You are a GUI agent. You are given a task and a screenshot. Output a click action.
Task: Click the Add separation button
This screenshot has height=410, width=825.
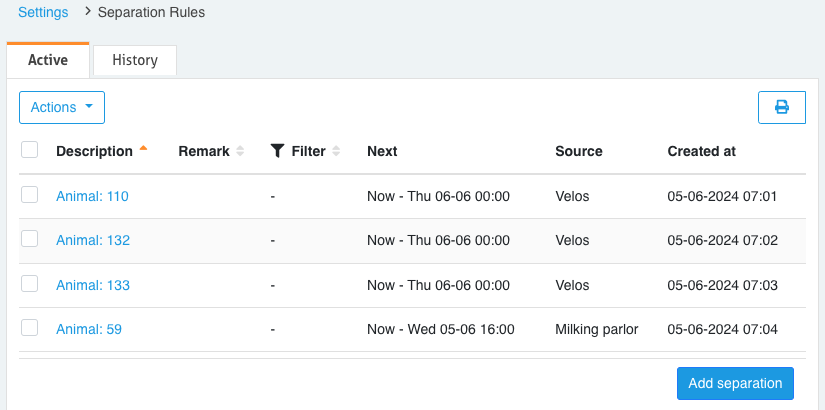(735, 383)
